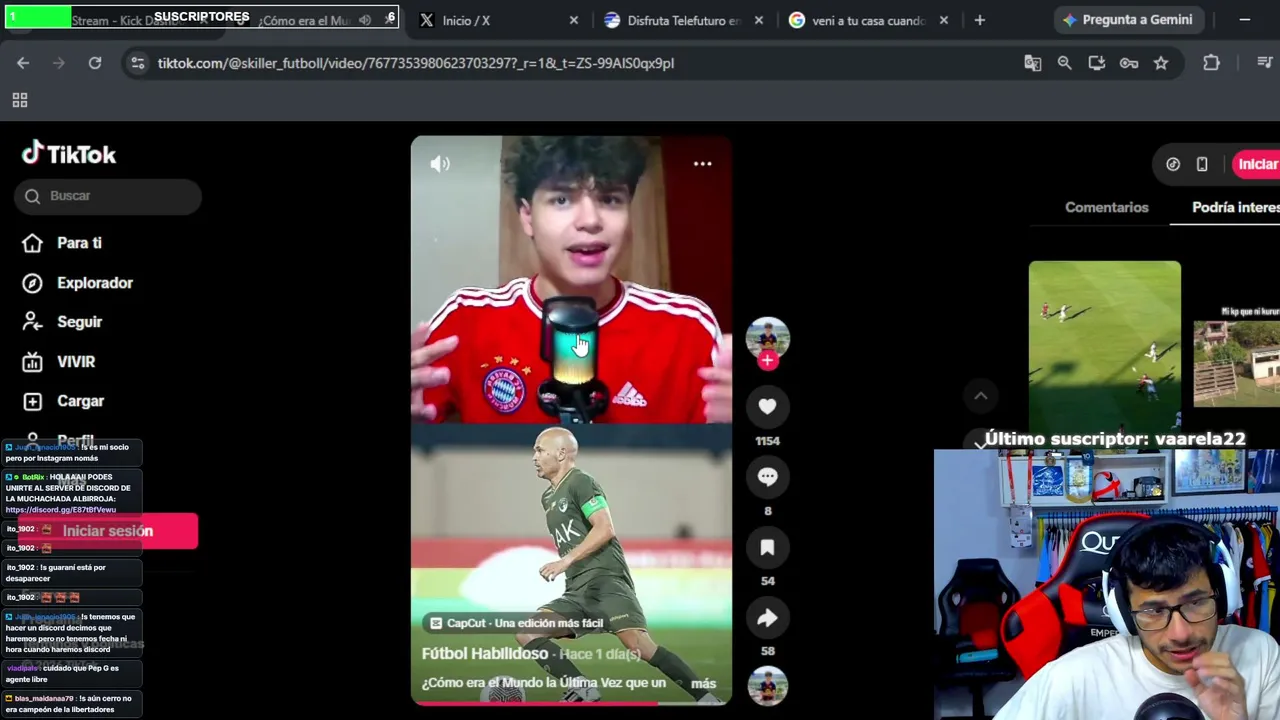Image resolution: width=1280 pixels, height=720 pixels.
Task: Follow the creator with the red plus
Action: [767, 361]
